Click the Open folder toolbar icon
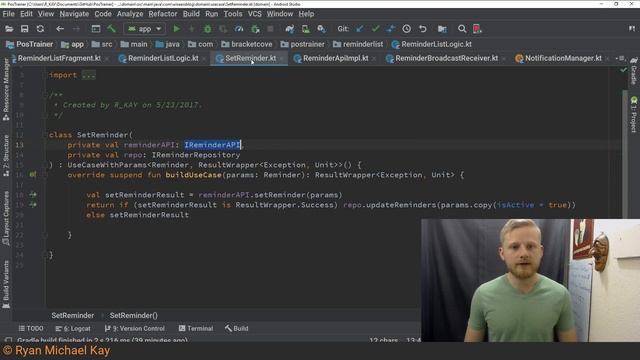The width and height of the screenshot is (640, 360). click(x=9, y=29)
